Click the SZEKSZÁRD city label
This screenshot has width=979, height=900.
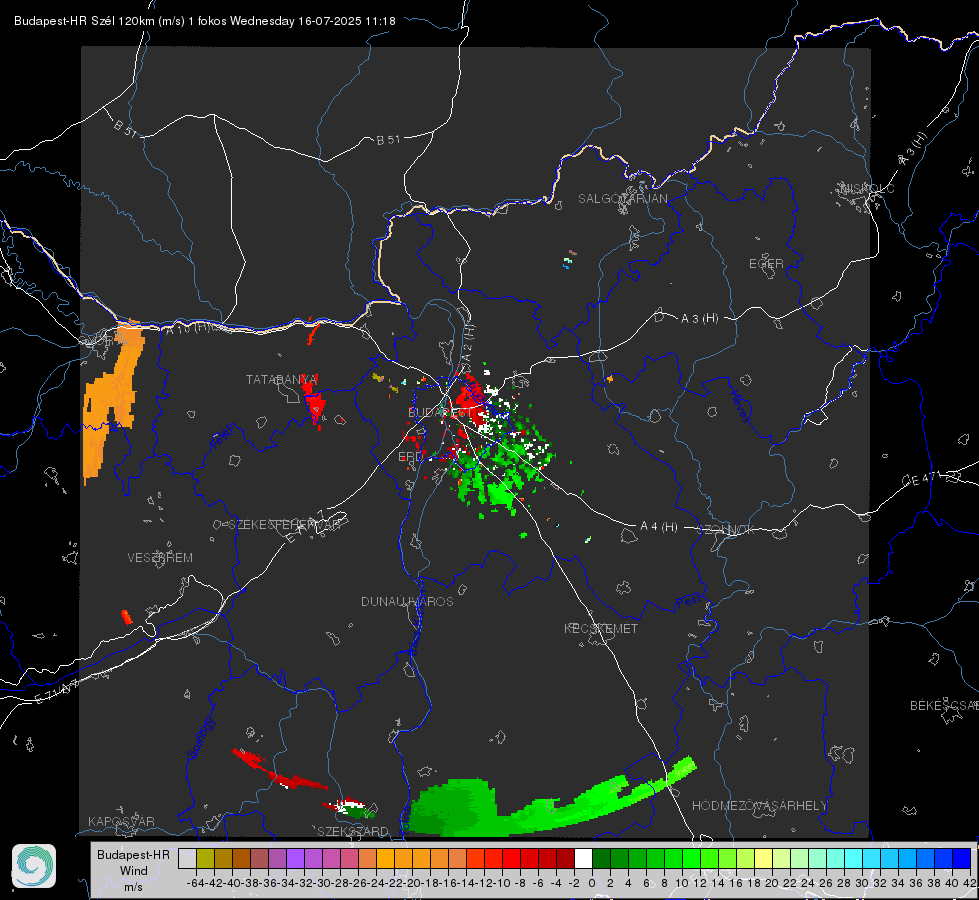coord(353,831)
